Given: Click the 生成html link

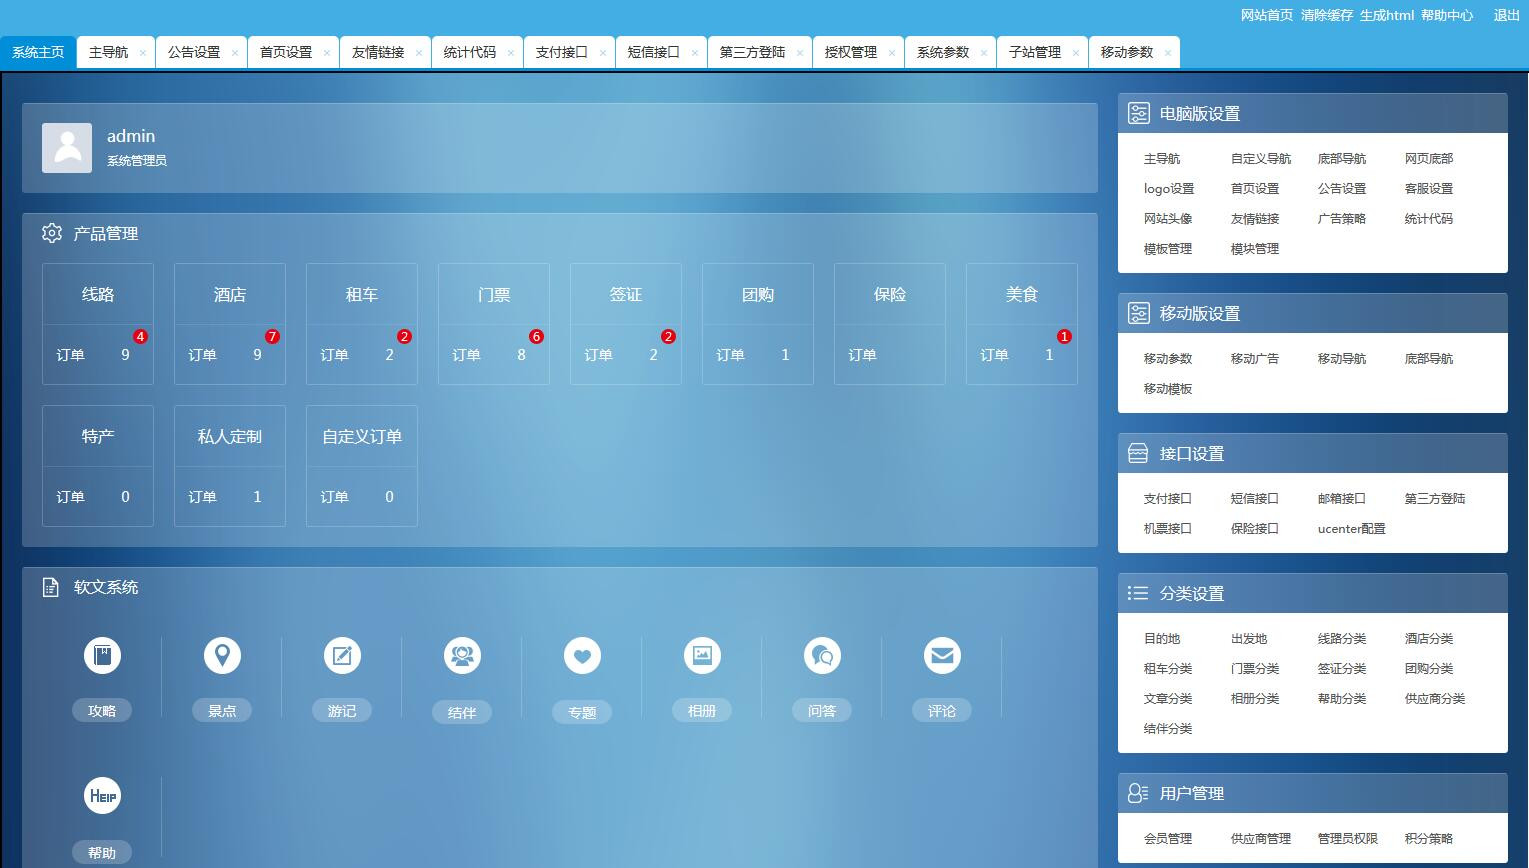Looking at the screenshot, I should [x=1387, y=15].
